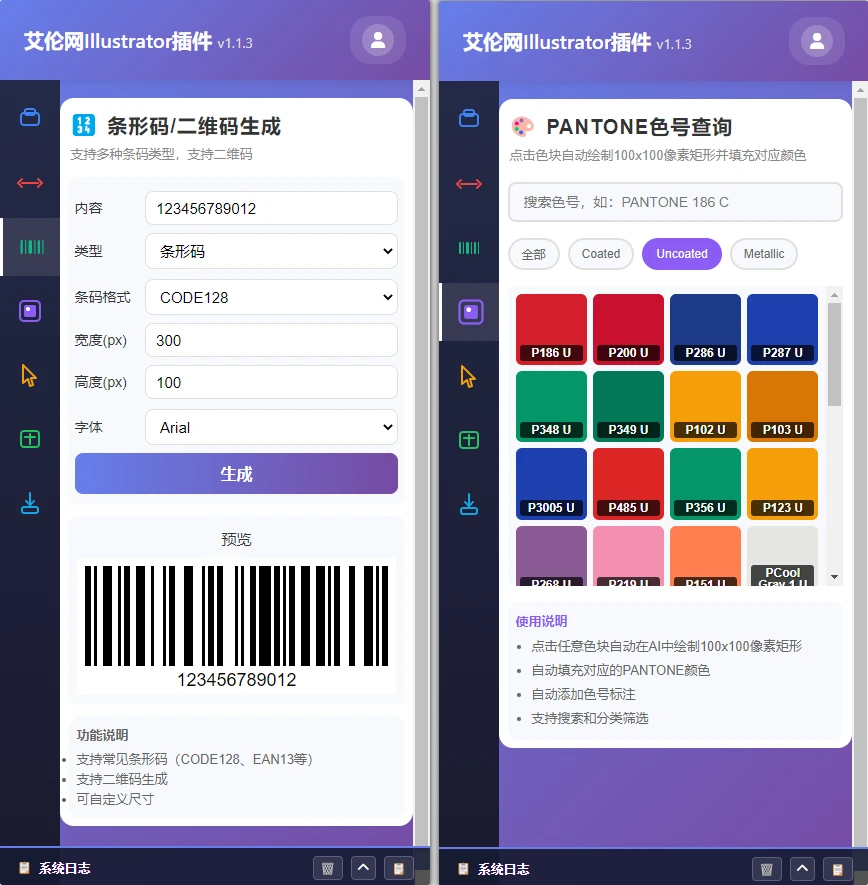Open the 字体 dropdown showing Arial
This screenshot has height=885, width=868.
pos(271,427)
